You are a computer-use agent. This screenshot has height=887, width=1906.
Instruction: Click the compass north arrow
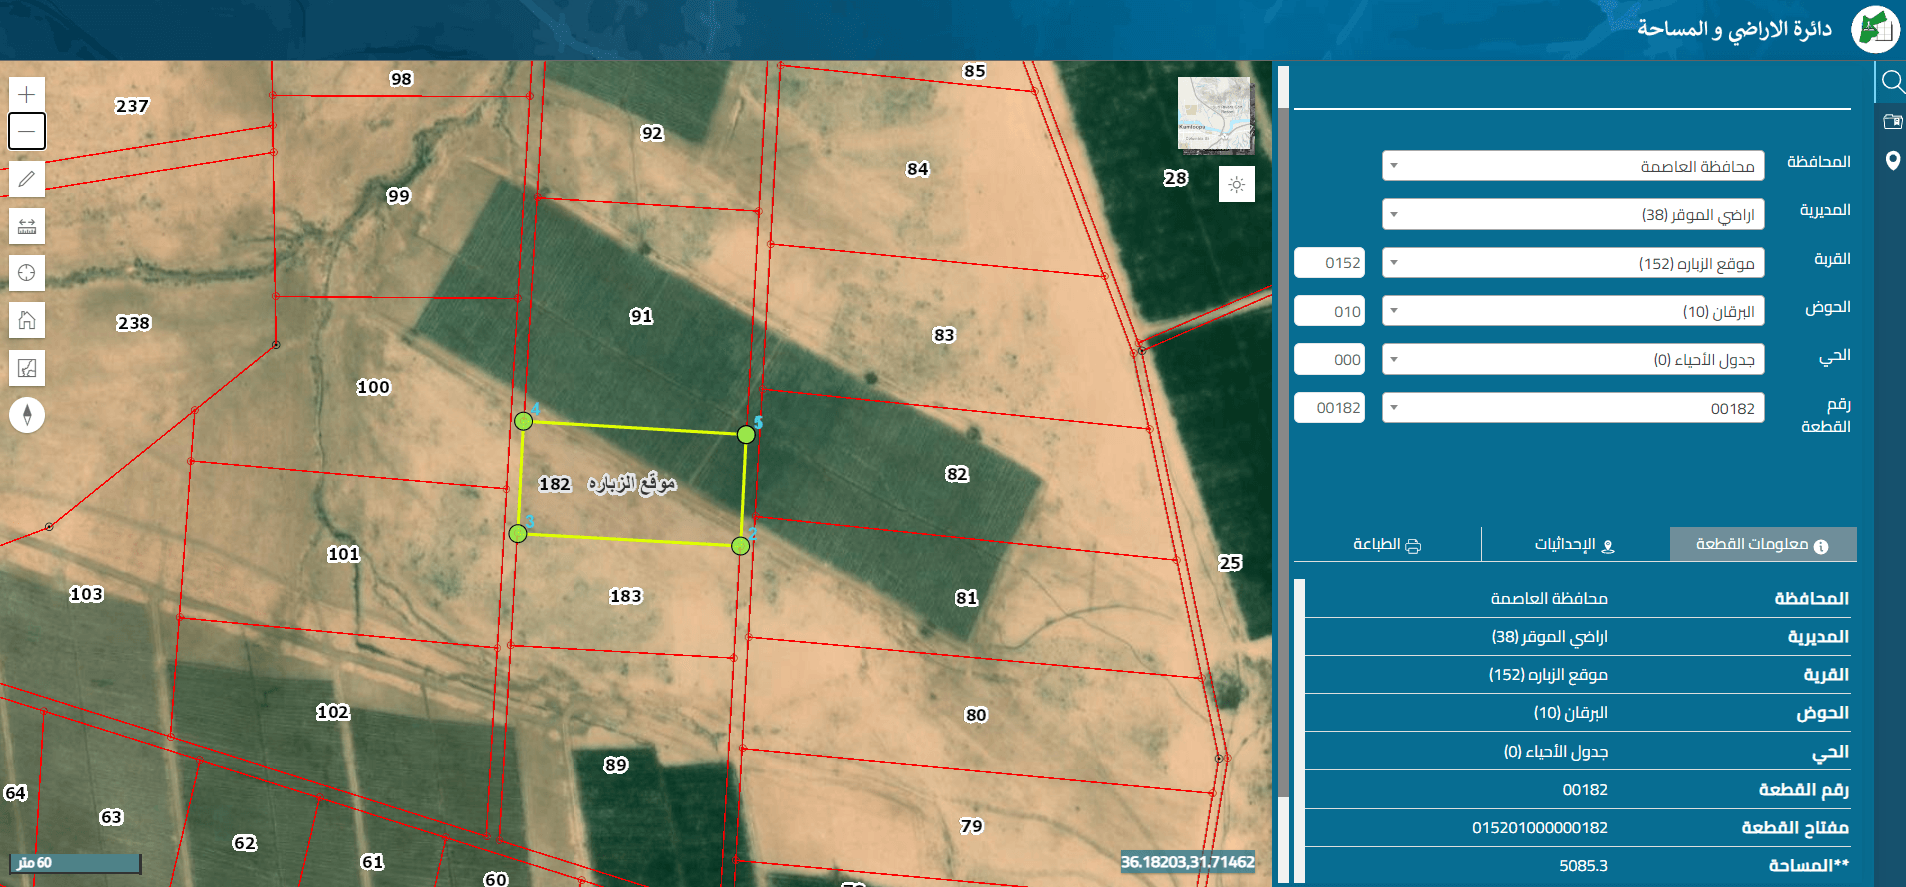tap(27, 414)
